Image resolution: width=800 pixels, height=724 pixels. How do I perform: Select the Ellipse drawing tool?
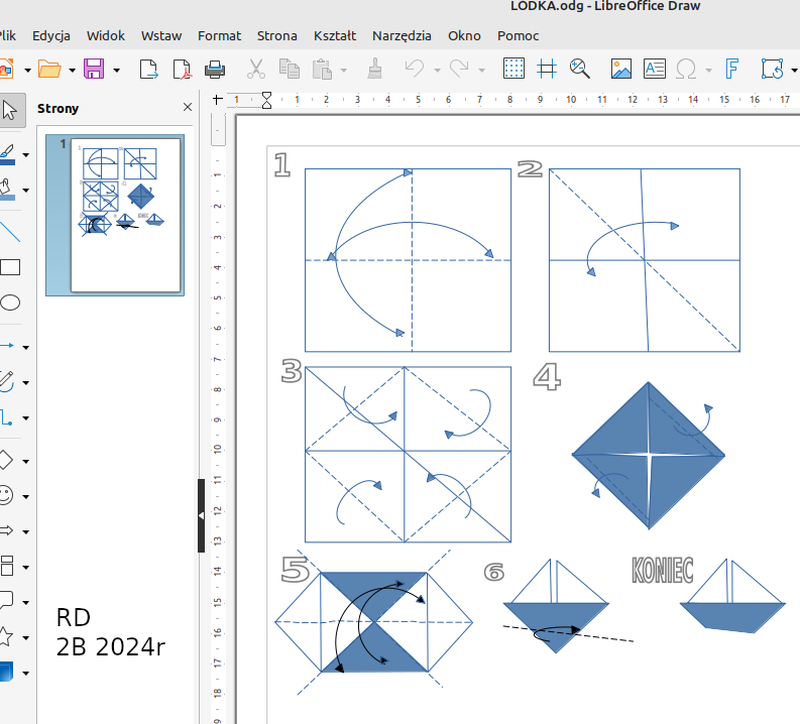pyautogui.click(x=10, y=303)
